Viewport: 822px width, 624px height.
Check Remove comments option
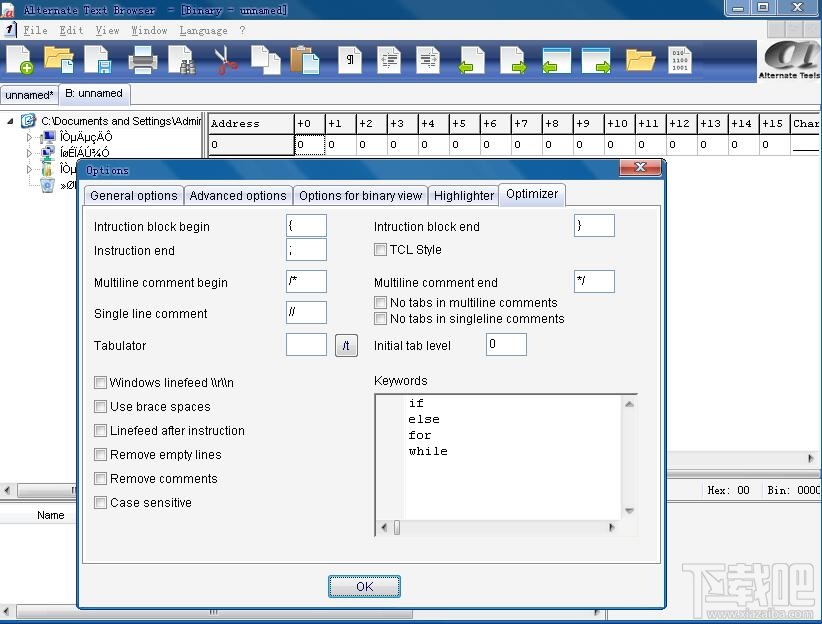coord(100,478)
